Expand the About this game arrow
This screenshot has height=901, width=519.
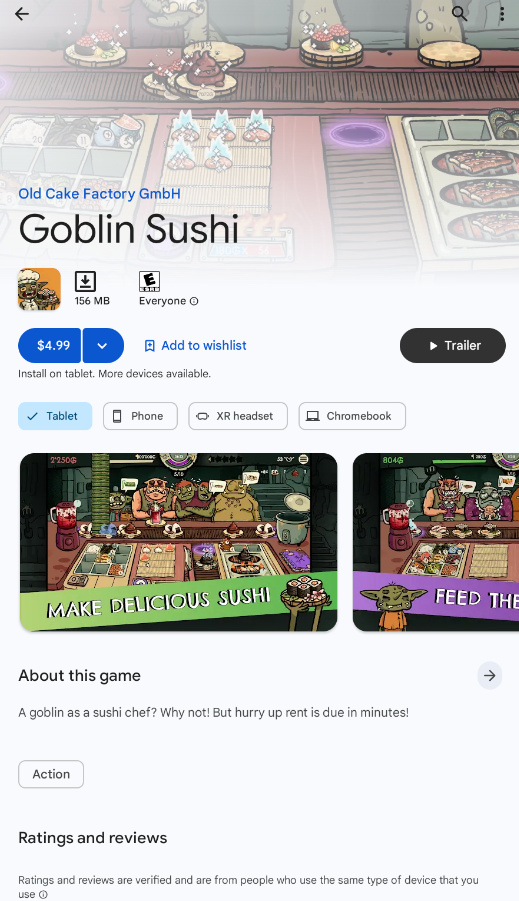pos(490,675)
